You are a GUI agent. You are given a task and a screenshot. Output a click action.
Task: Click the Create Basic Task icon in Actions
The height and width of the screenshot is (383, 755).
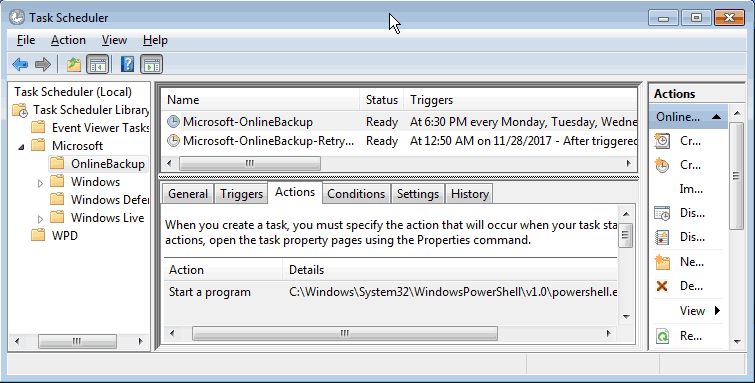pyautogui.click(x=662, y=141)
